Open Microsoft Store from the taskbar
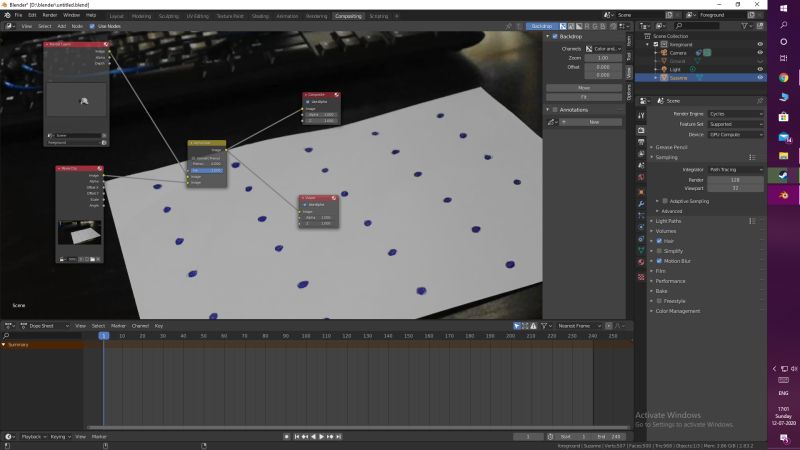The image size is (800, 450). coord(784,117)
